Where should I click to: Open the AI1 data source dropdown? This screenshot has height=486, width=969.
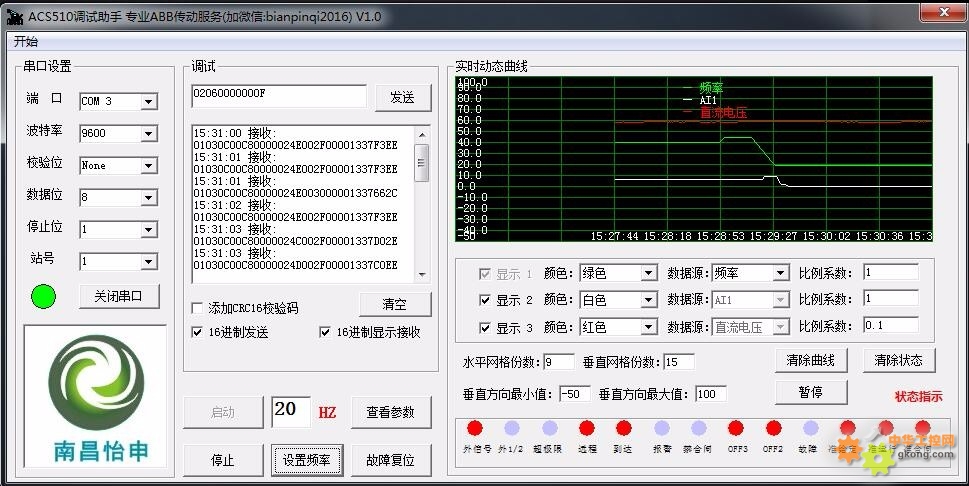[781, 300]
